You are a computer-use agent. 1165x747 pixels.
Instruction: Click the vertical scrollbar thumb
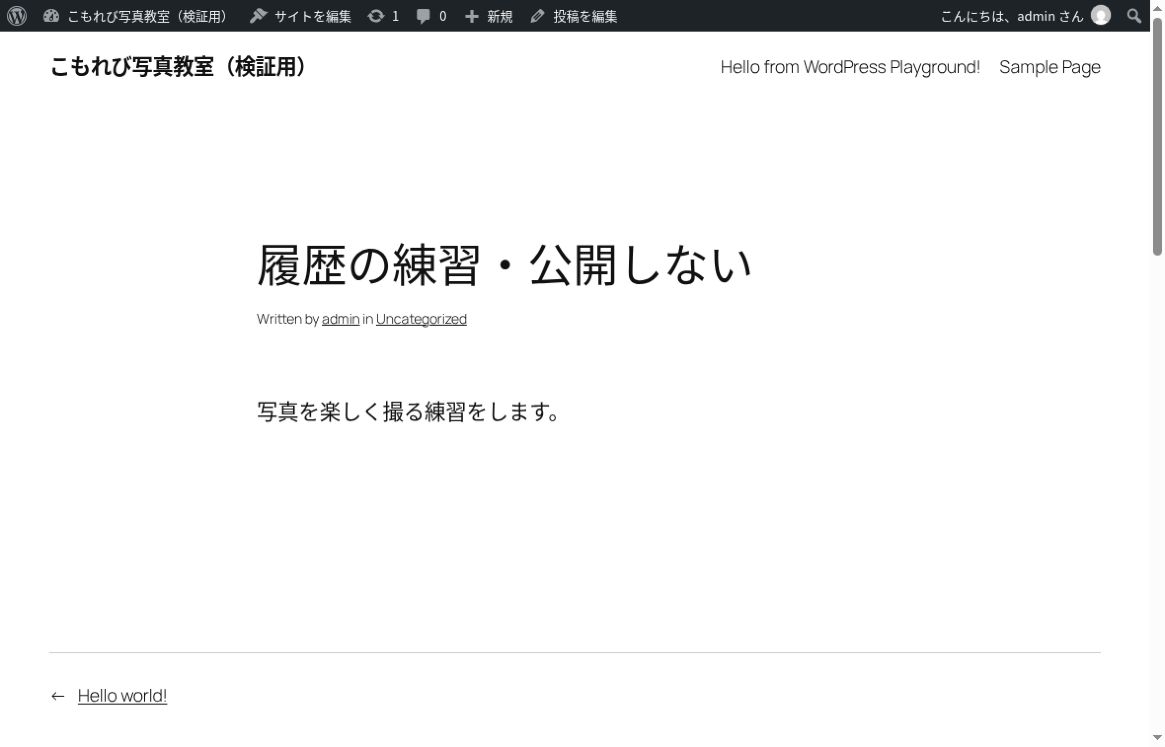coord(1158,137)
